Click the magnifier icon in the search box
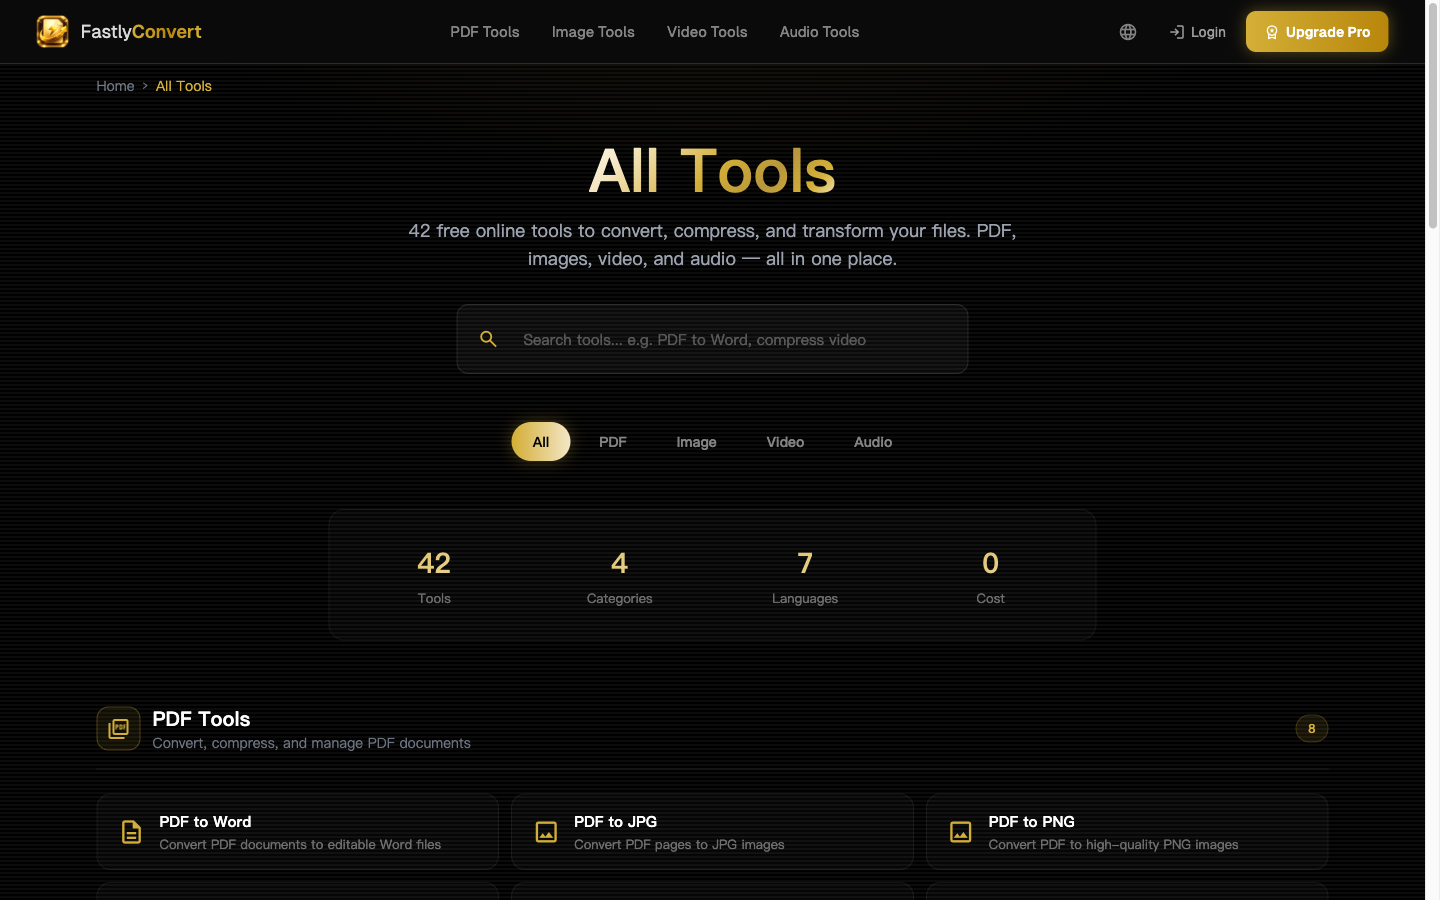 [x=488, y=339]
